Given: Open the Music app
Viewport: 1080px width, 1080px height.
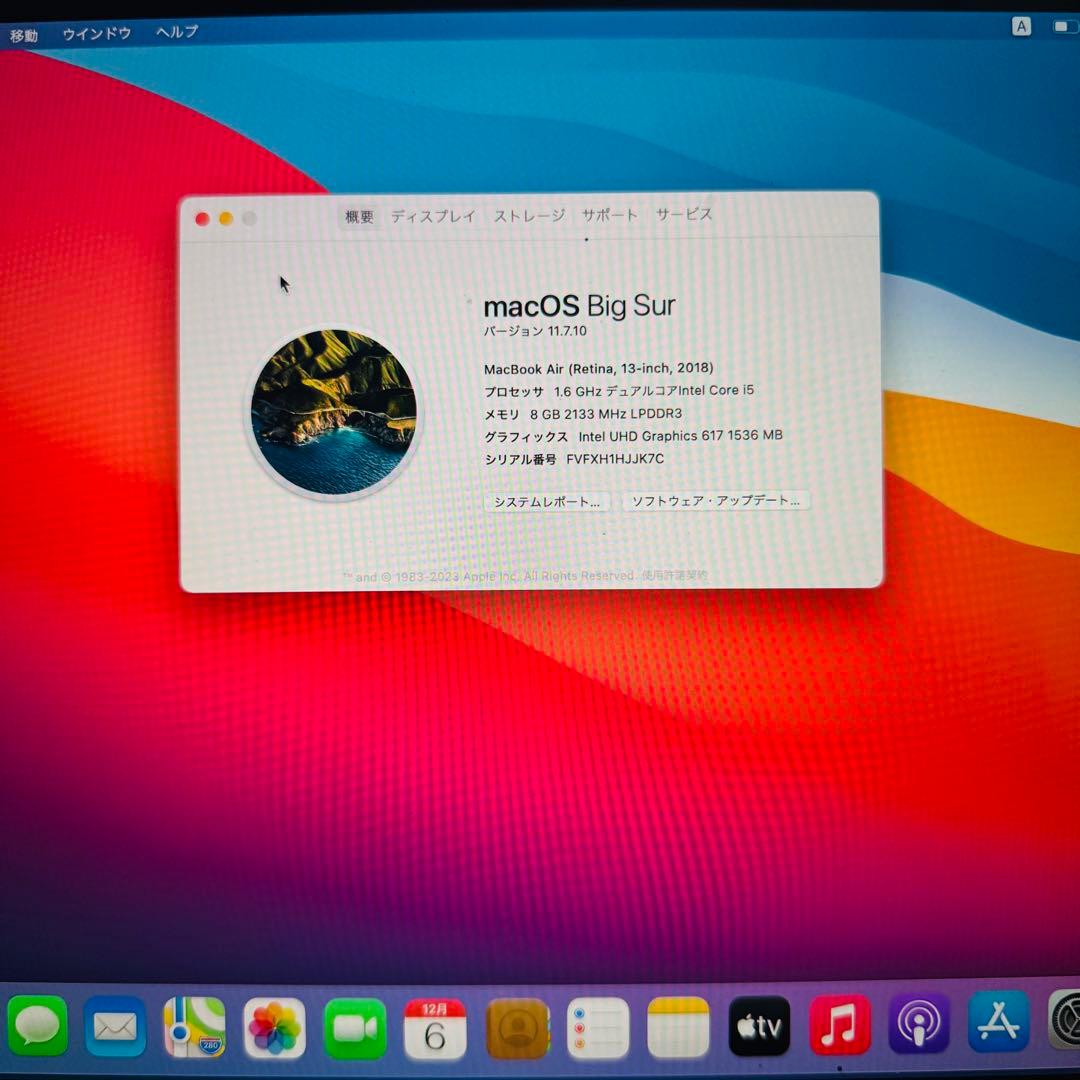Looking at the screenshot, I should [838, 1025].
